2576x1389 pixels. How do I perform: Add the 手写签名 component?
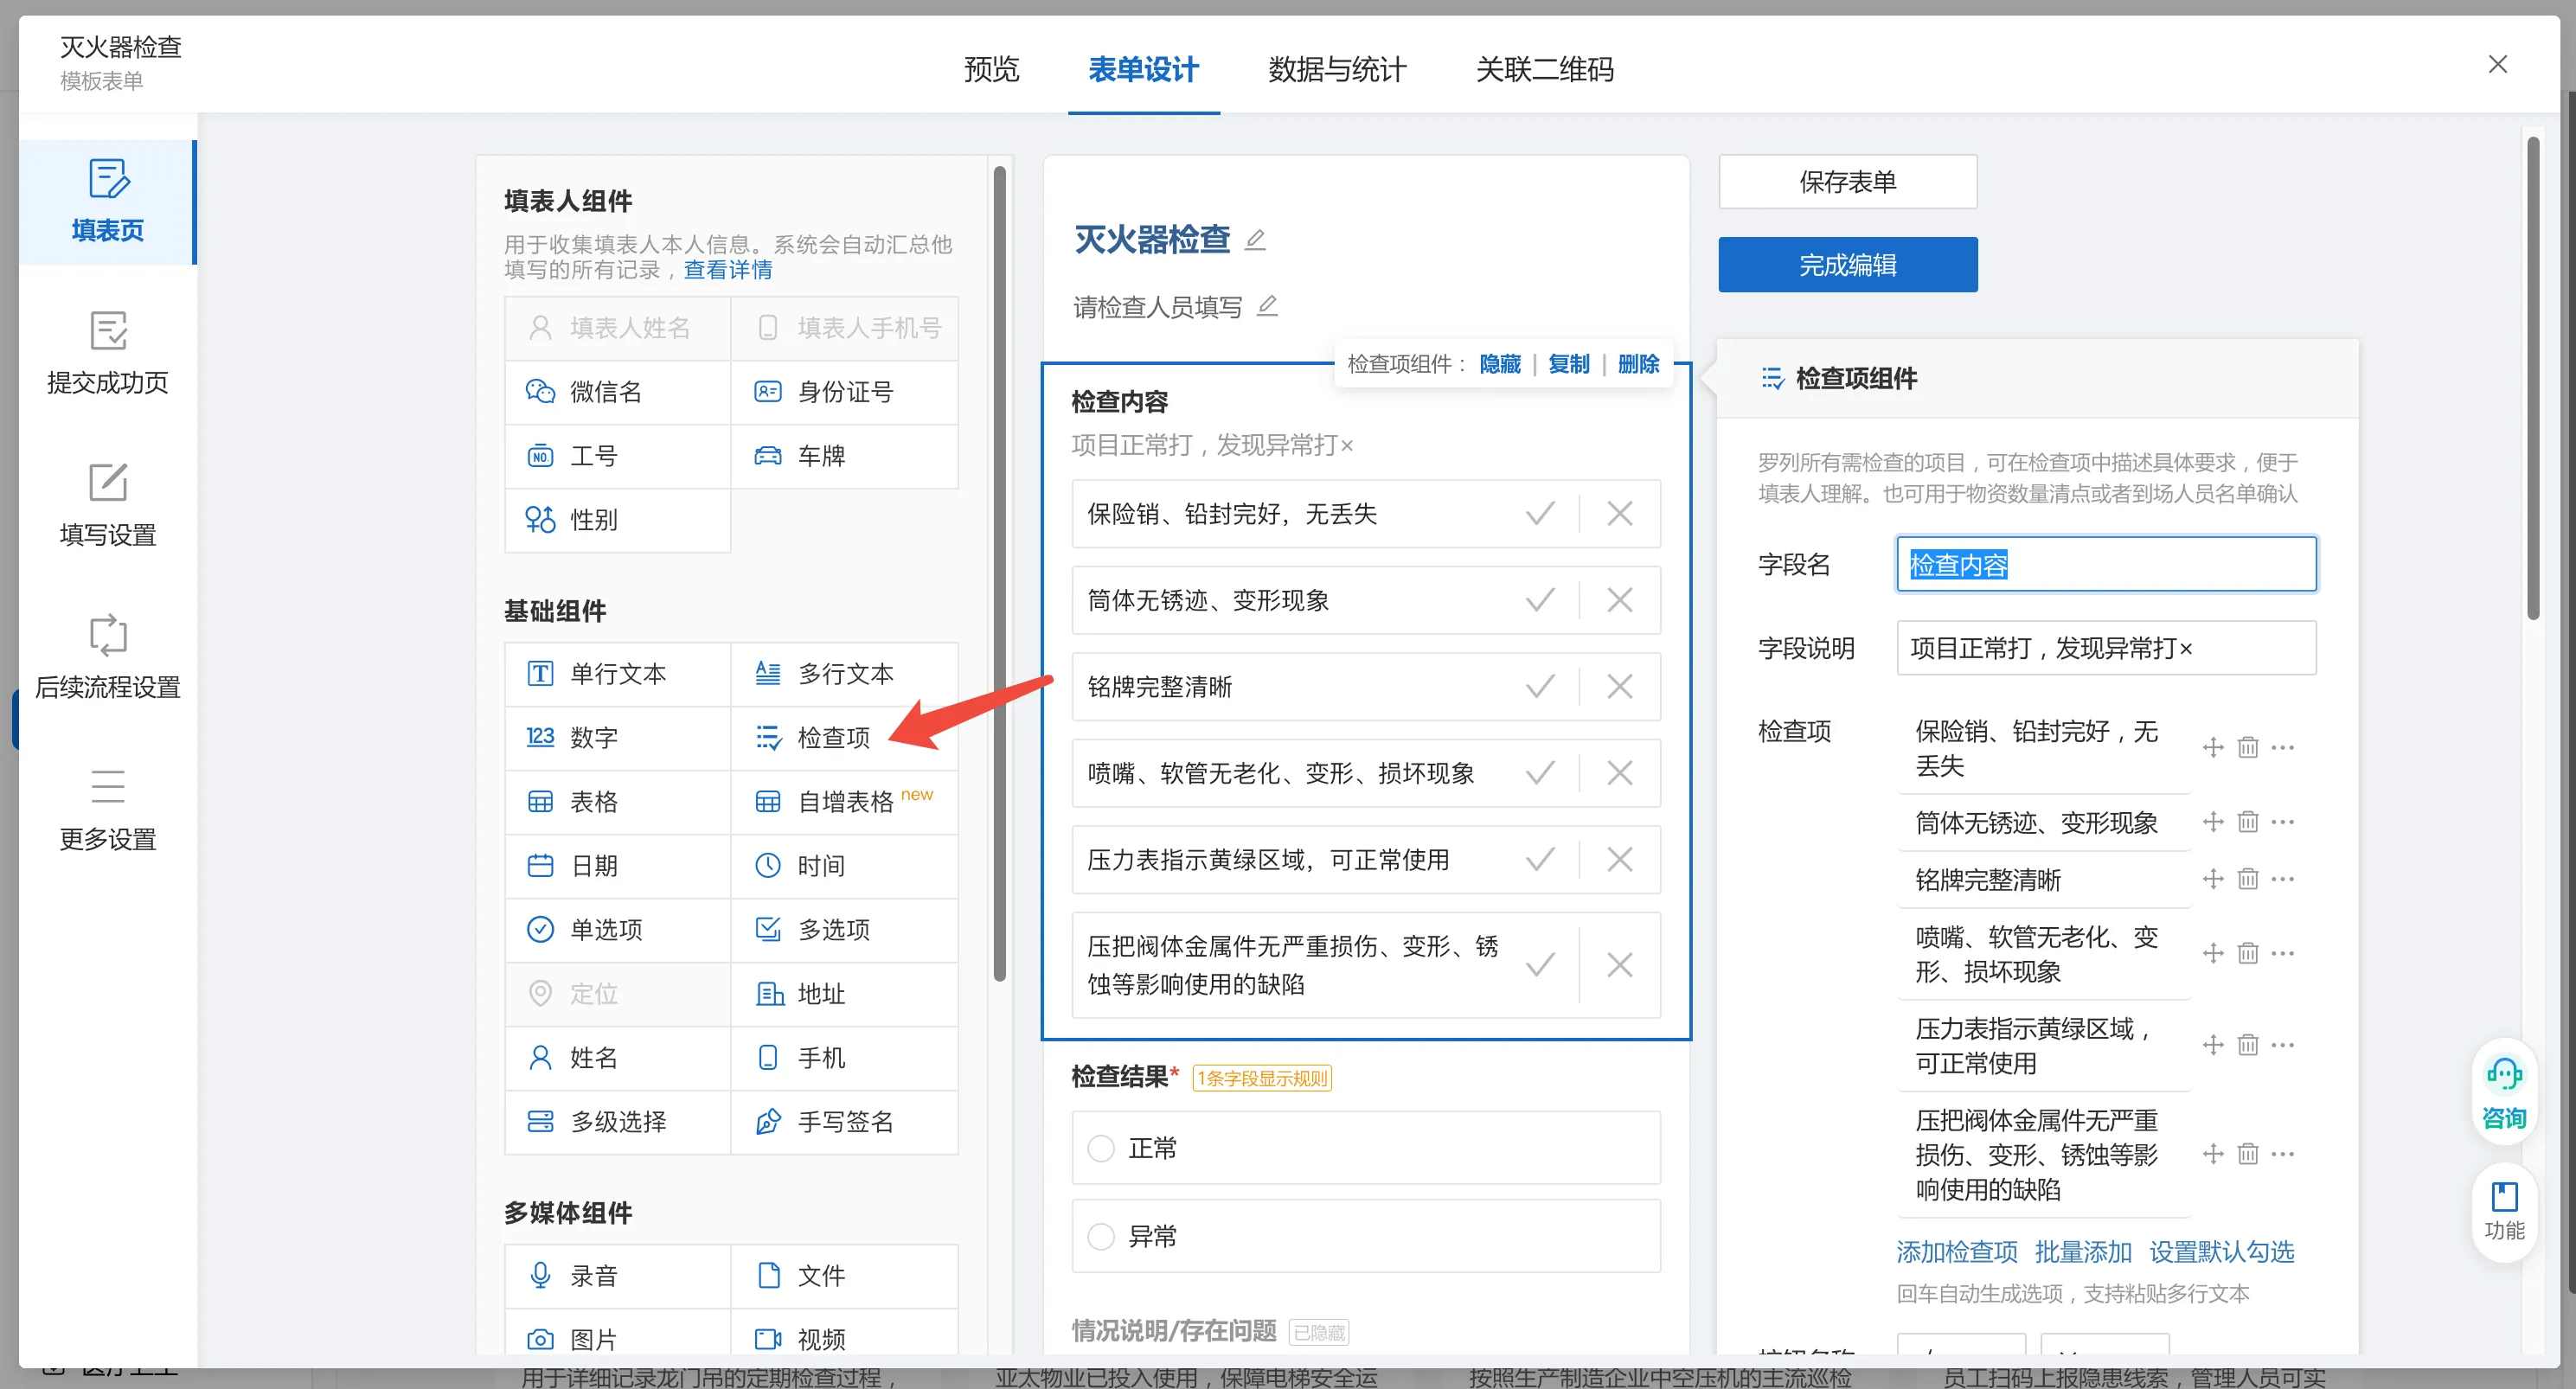point(845,1122)
